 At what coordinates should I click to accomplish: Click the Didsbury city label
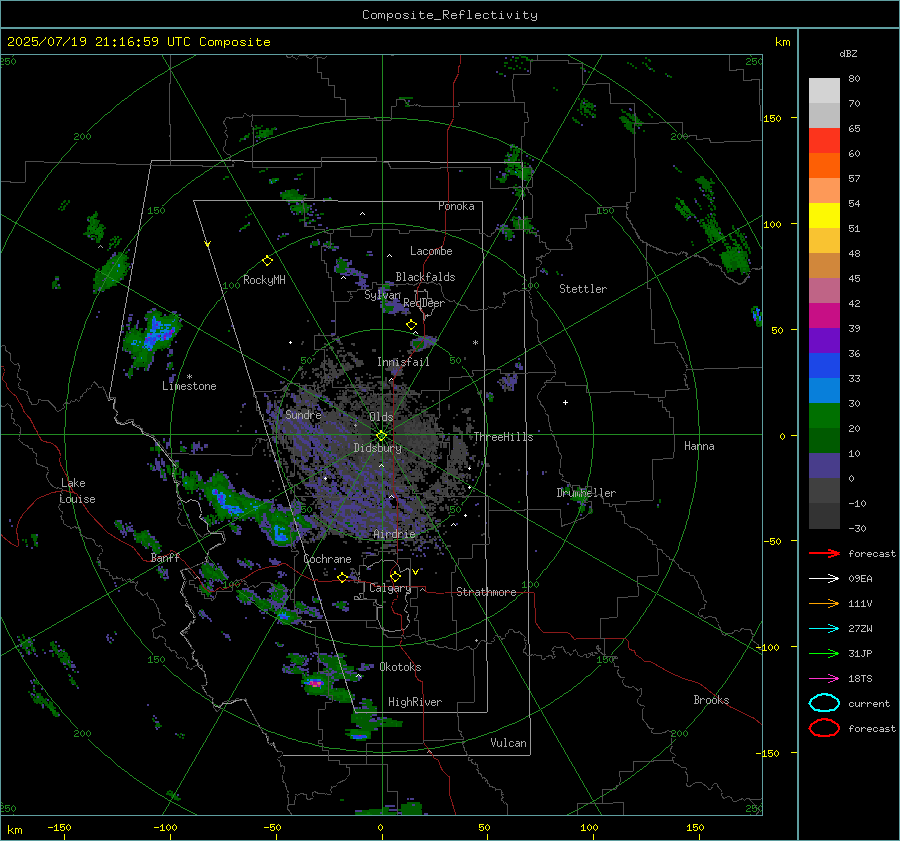pos(378,448)
